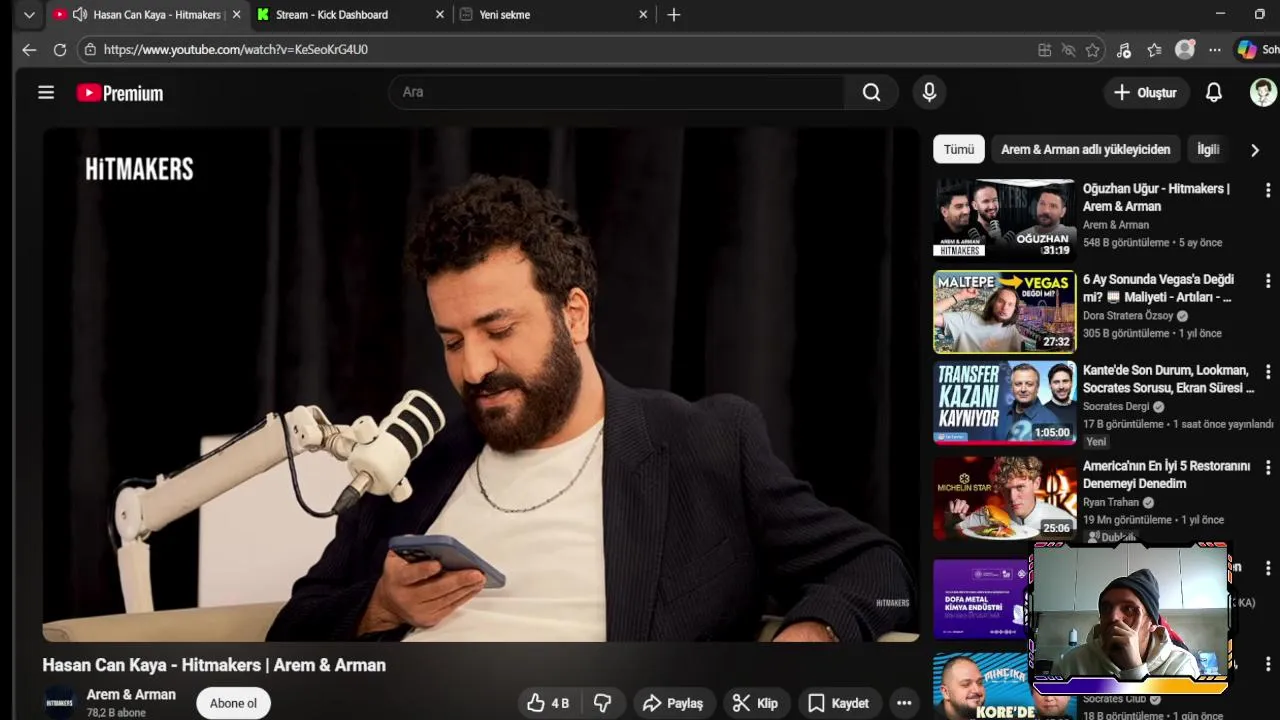Create a clip with Klip button

click(755, 703)
